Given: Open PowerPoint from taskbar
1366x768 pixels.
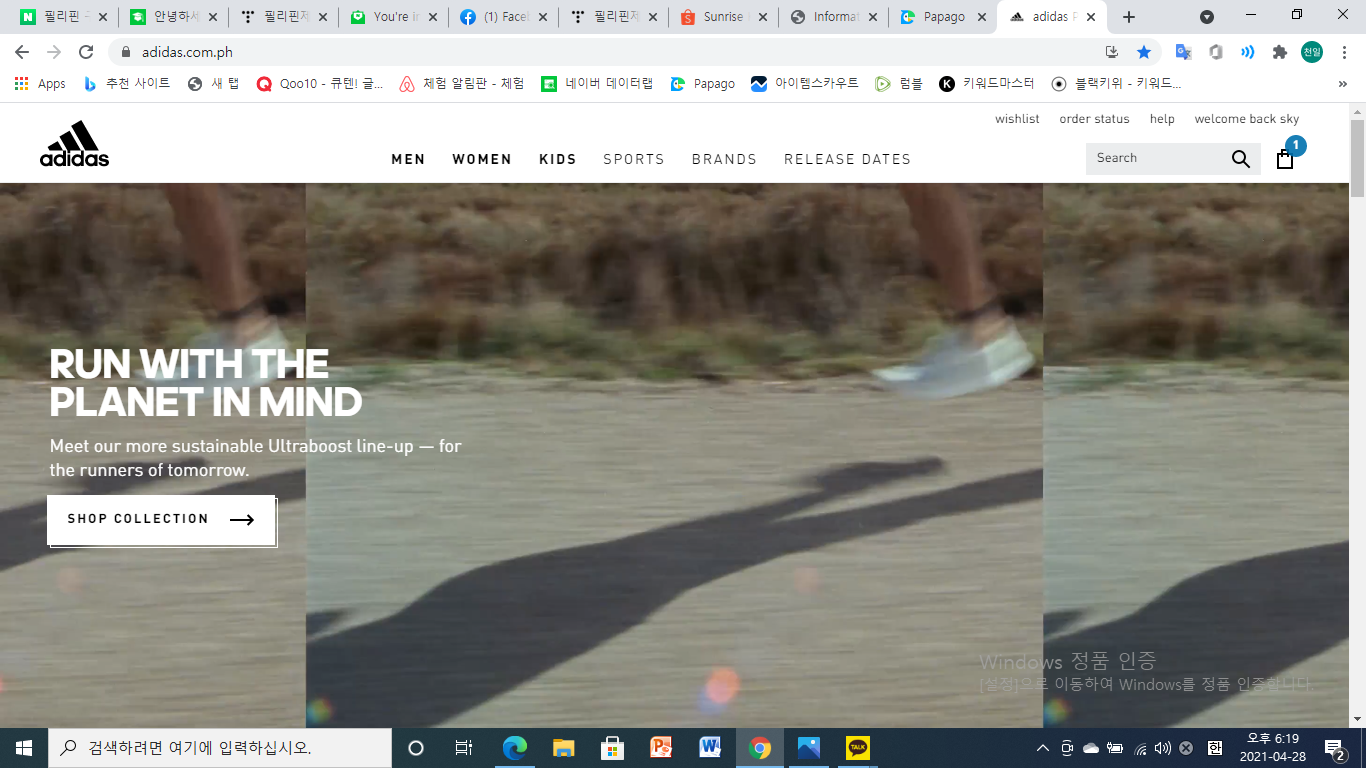Looking at the screenshot, I should coord(662,748).
